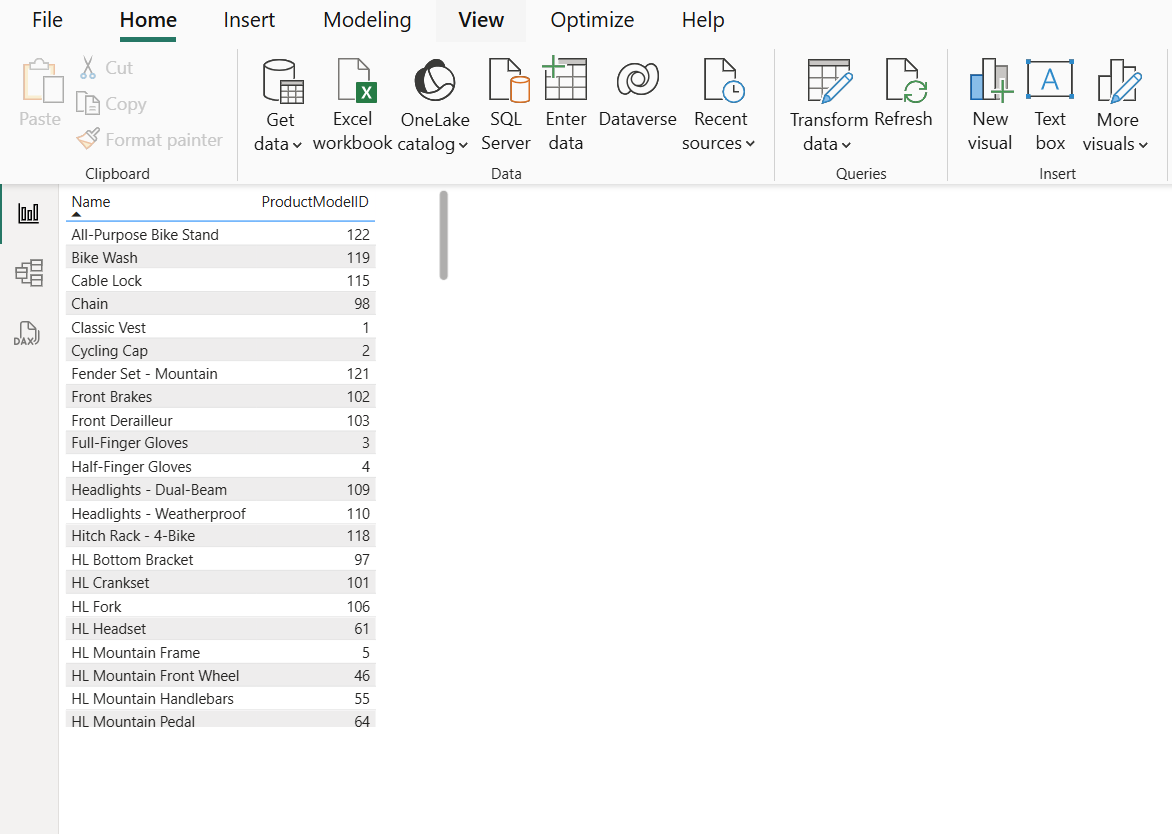Image resolution: width=1172 pixels, height=834 pixels.
Task: Click Enter data to create a table
Action: click(565, 103)
